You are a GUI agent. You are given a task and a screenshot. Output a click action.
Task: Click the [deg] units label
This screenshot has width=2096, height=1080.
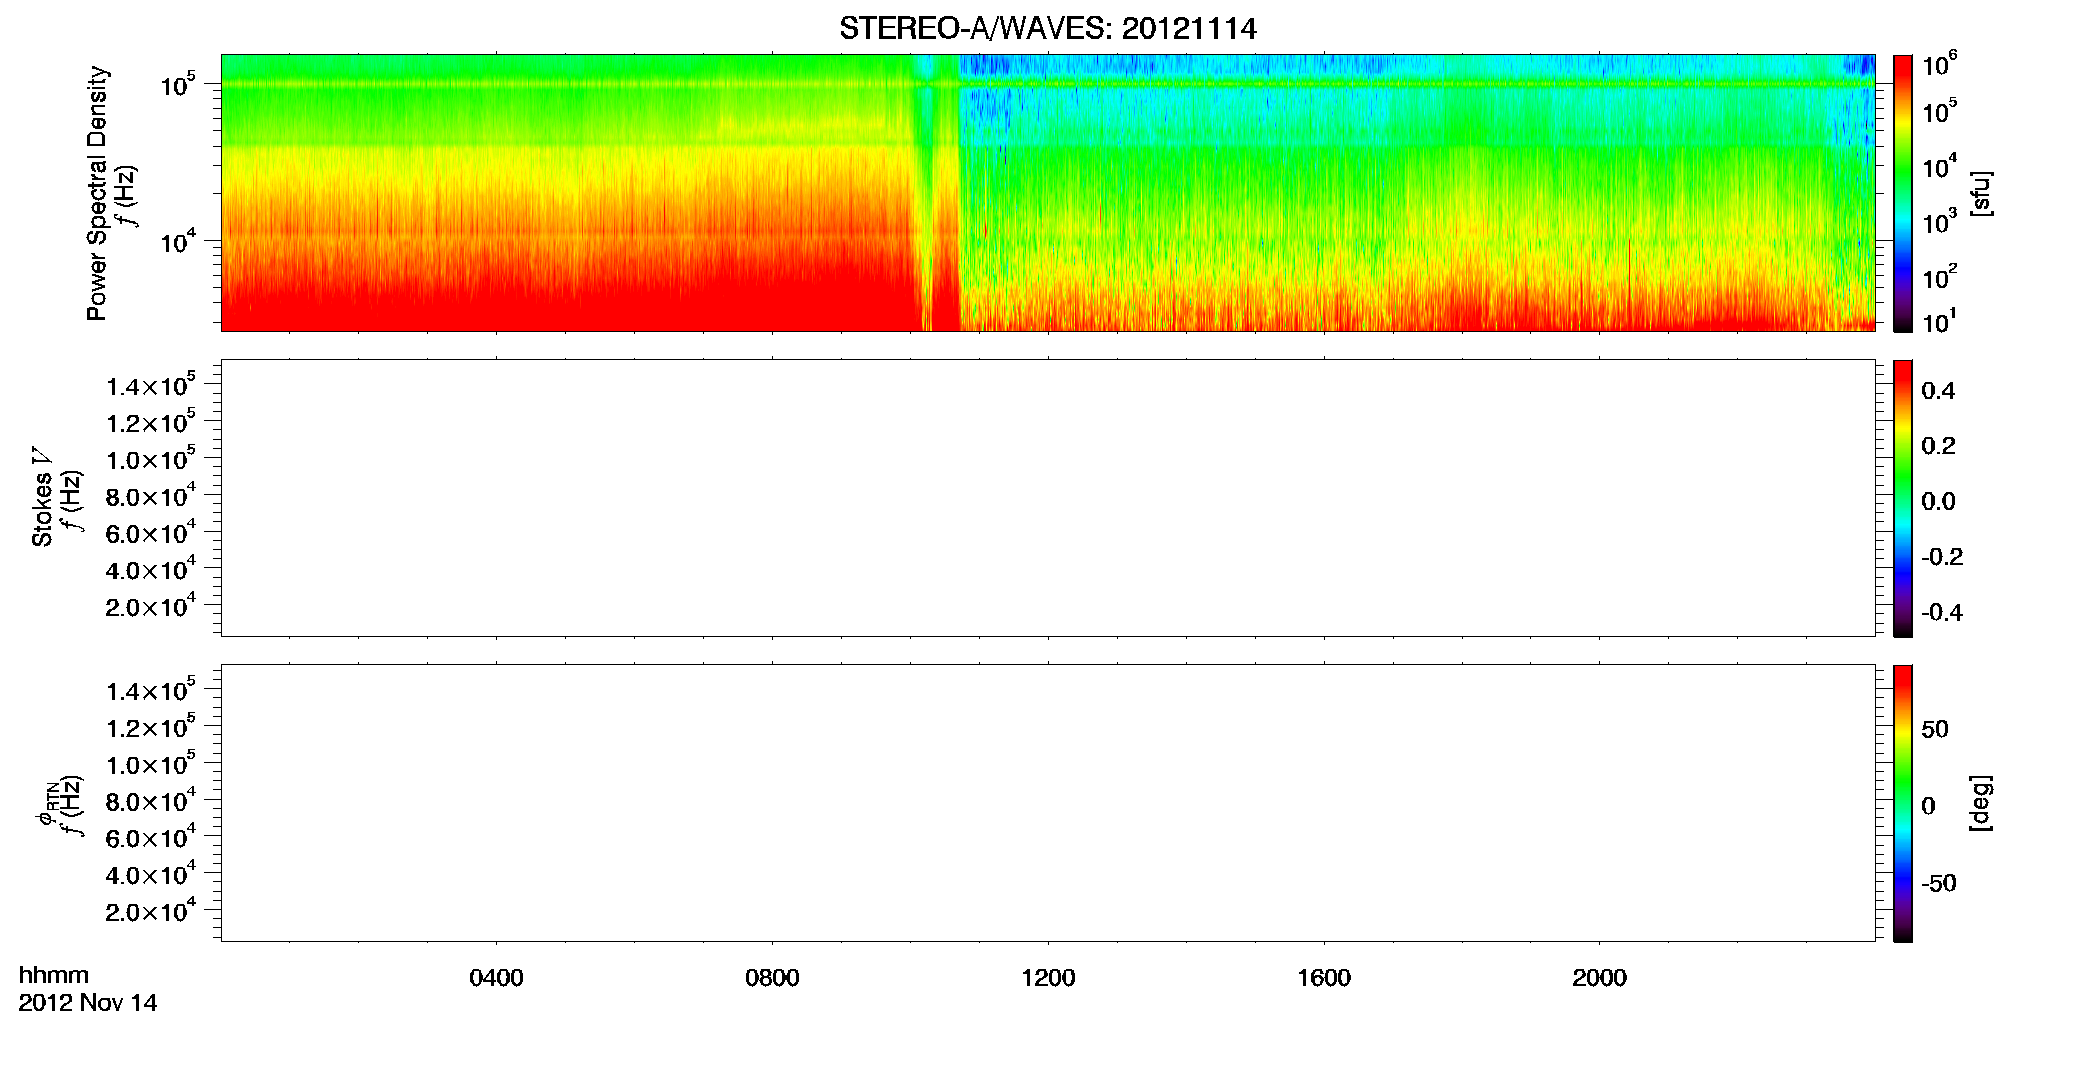(1981, 803)
